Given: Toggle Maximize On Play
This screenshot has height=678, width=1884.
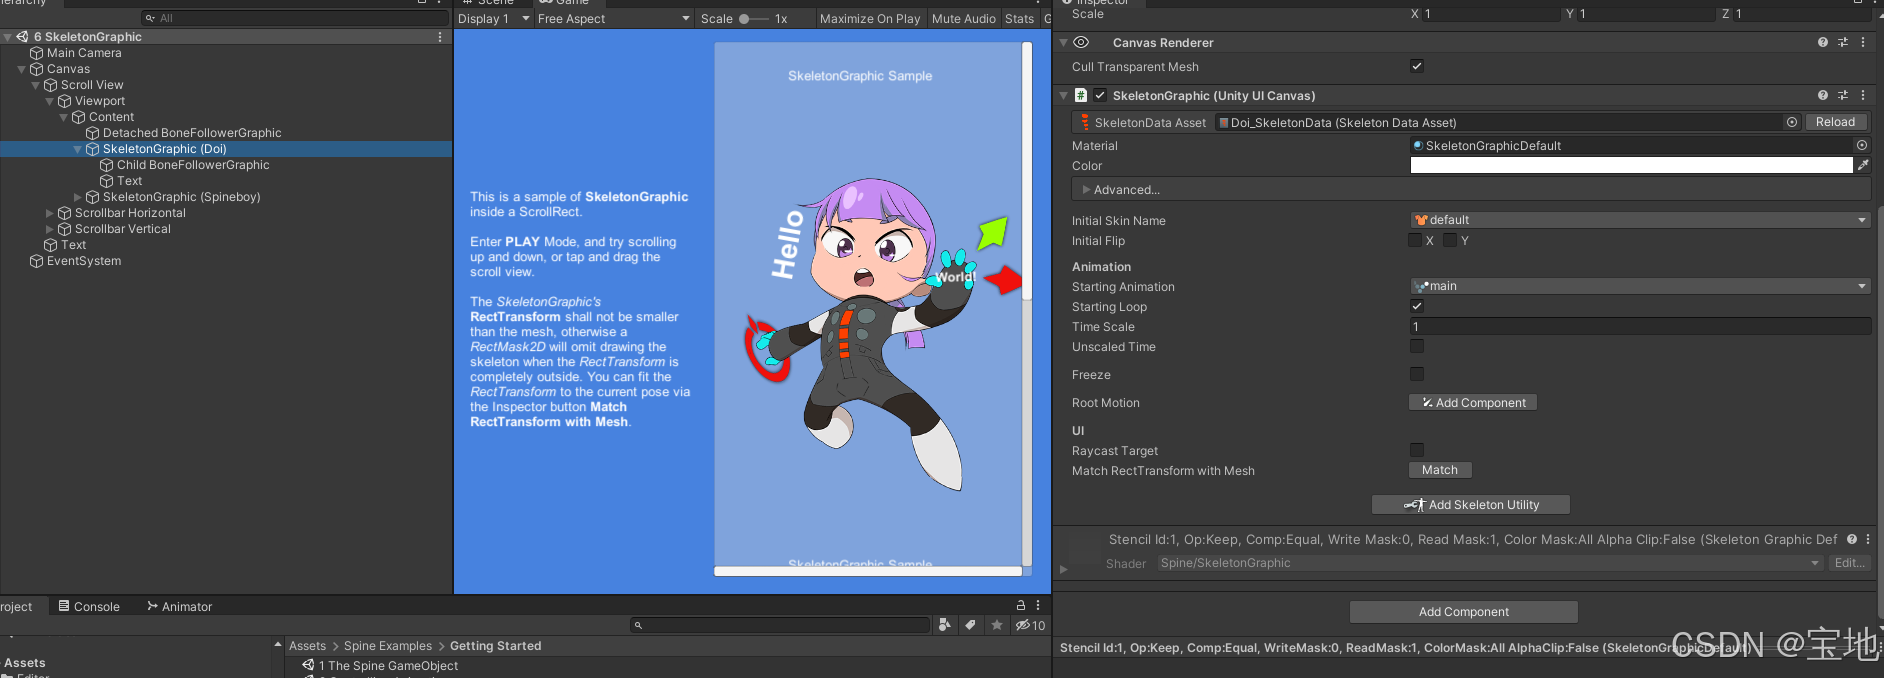Looking at the screenshot, I should tap(870, 19).
